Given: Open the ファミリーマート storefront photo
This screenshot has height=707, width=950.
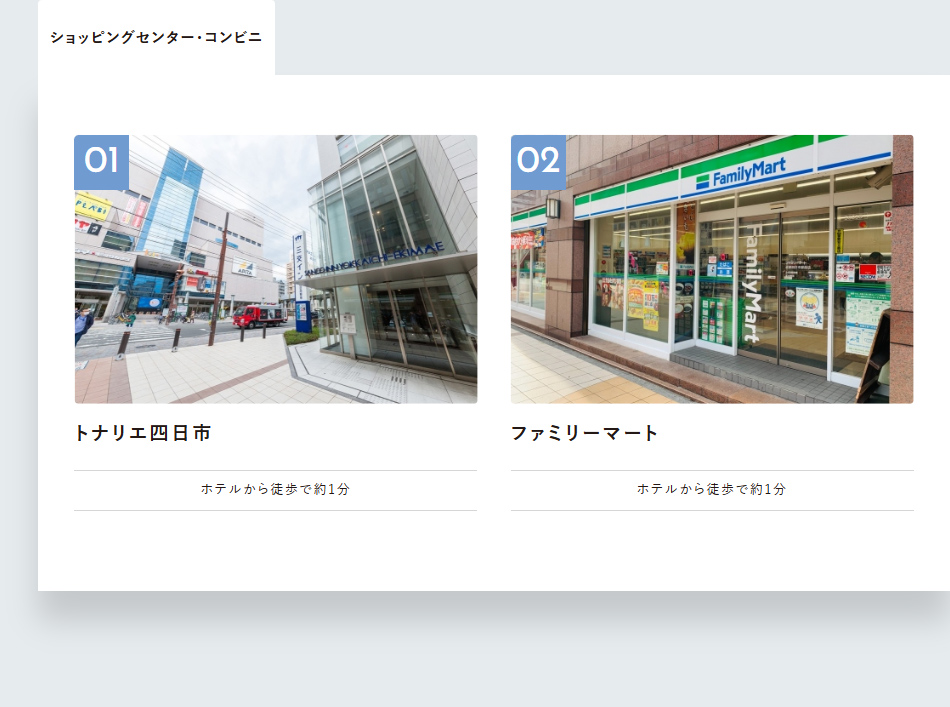Looking at the screenshot, I should click(x=712, y=269).
